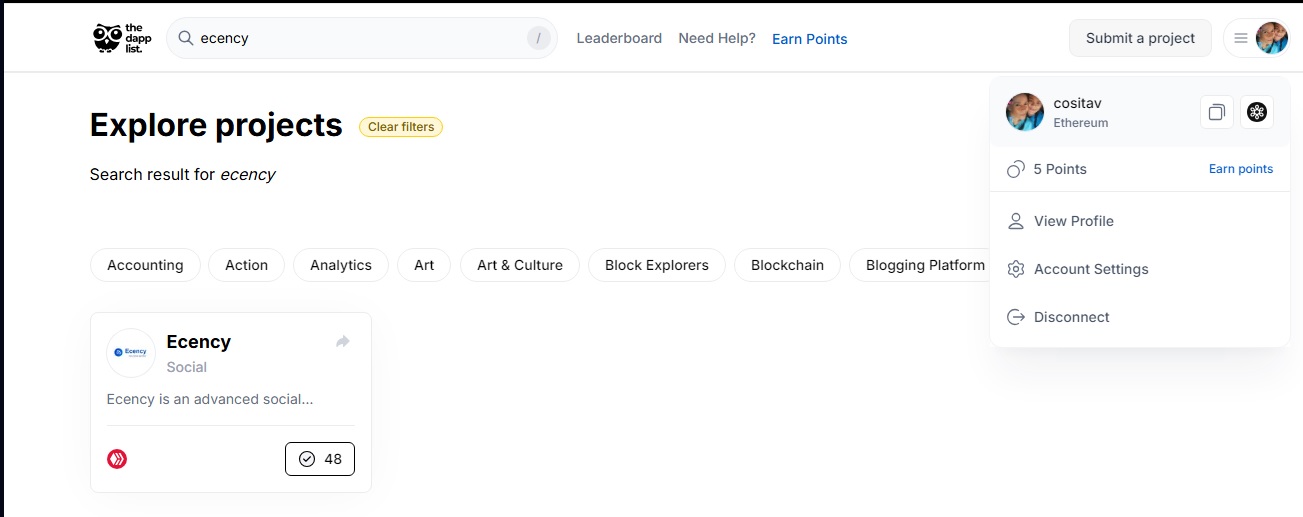Click the cositav avatar in dropdown

coord(1025,112)
